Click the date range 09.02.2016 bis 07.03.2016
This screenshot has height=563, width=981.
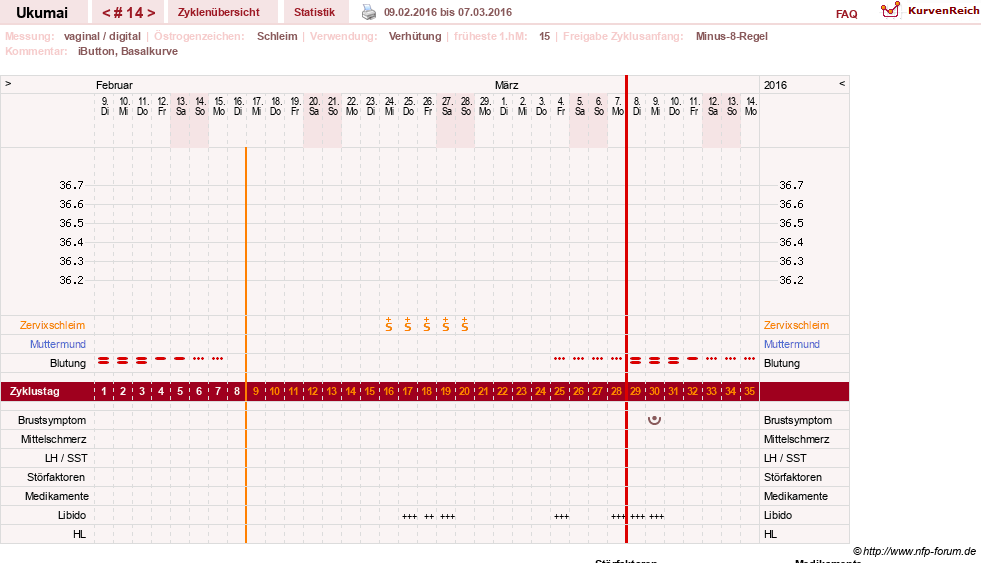coord(448,12)
